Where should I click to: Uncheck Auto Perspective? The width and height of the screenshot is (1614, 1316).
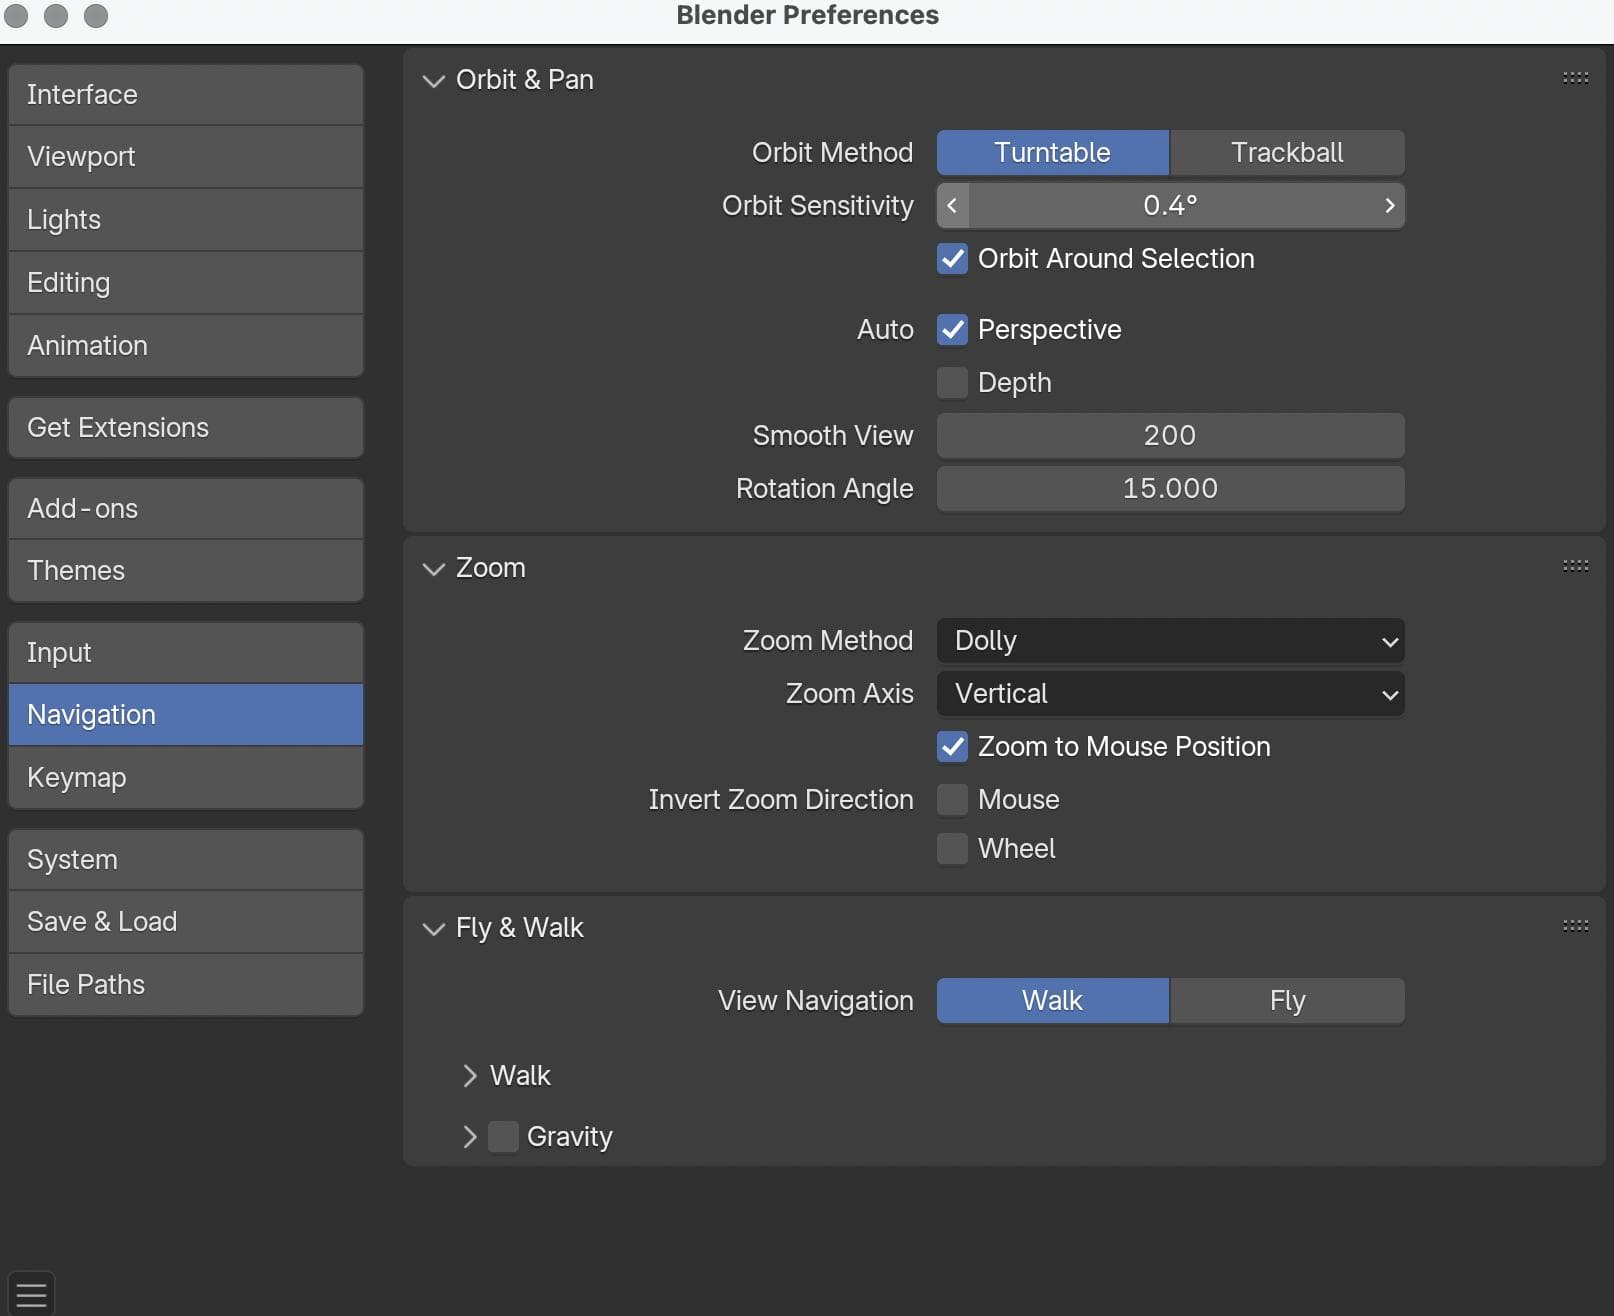point(952,330)
